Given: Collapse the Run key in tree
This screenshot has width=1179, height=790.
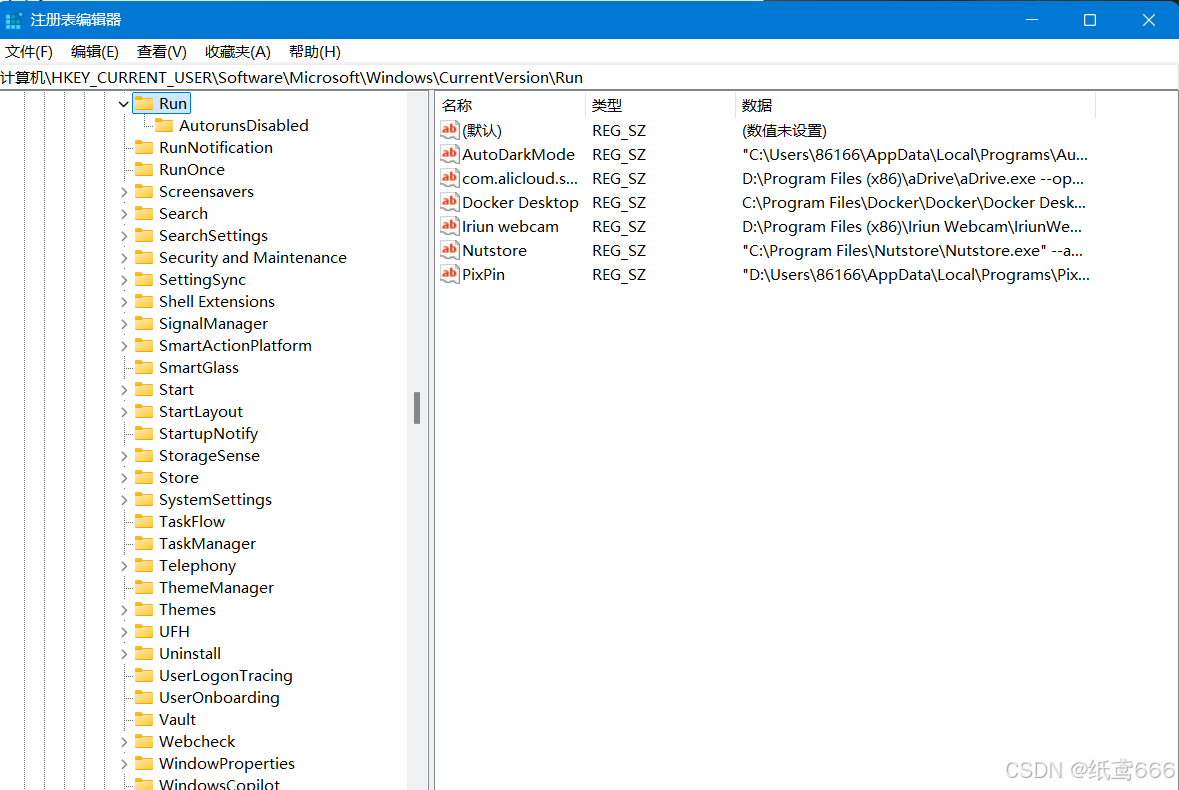Looking at the screenshot, I should click(x=124, y=103).
